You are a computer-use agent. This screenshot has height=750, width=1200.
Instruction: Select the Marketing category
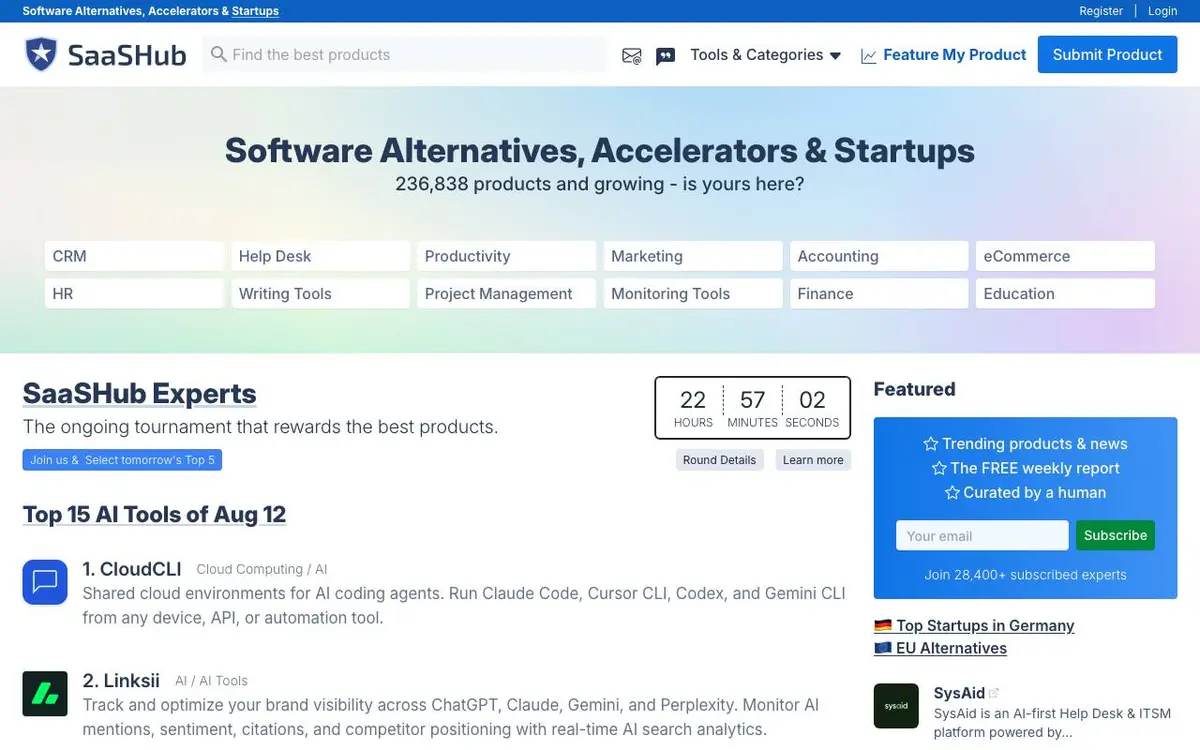[693, 256]
